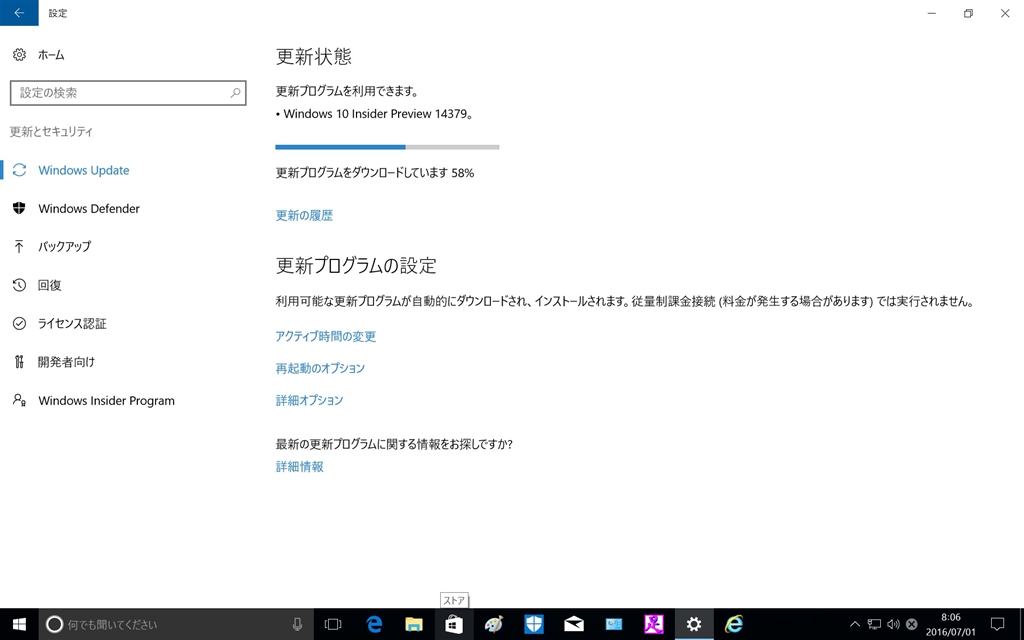1024x640 pixels.
Task: Open 再起動のオプション link
Action: tap(320, 368)
